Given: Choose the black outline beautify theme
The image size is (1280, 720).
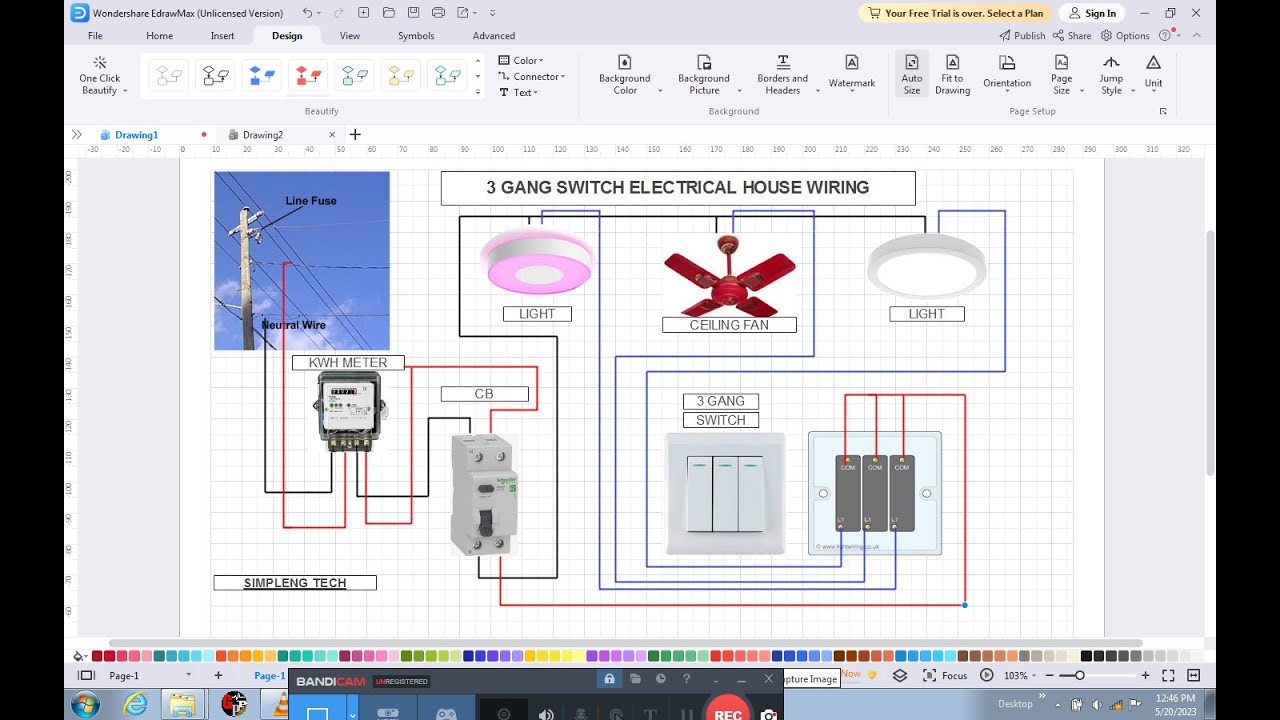Looking at the screenshot, I should pyautogui.click(x=216, y=75).
